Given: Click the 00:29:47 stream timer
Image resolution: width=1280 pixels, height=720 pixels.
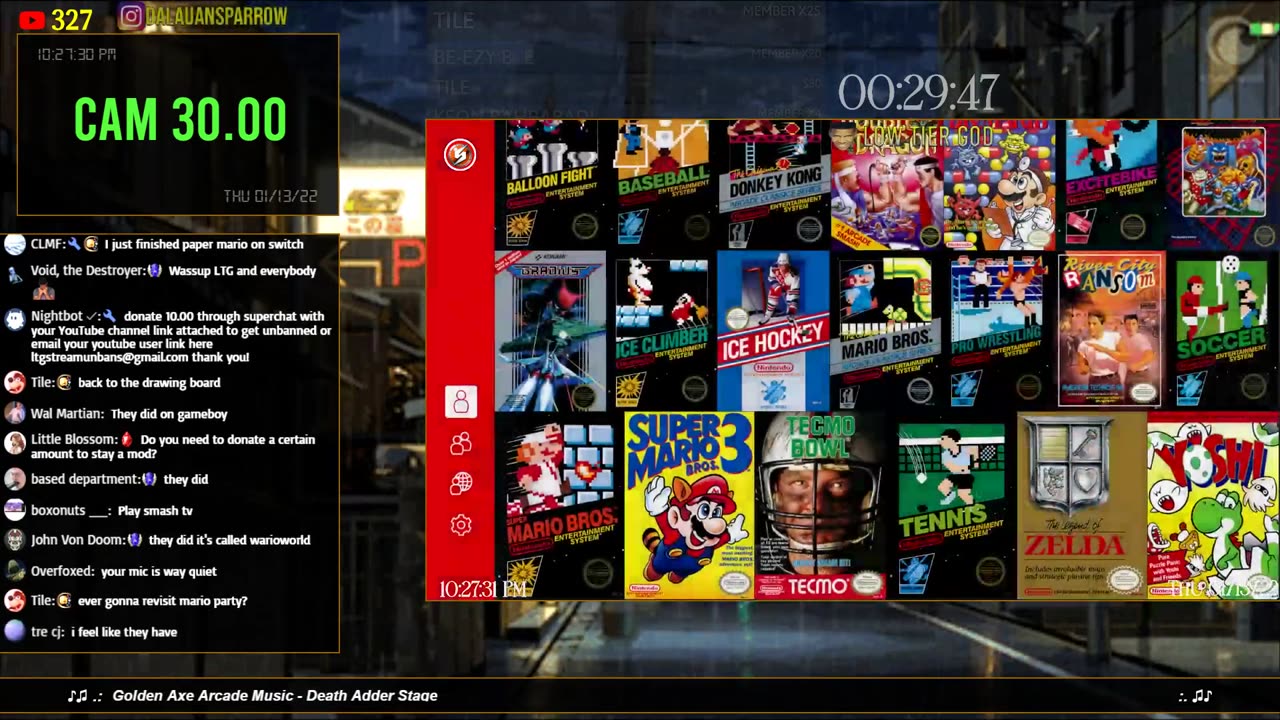Looking at the screenshot, I should tap(918, 94).
